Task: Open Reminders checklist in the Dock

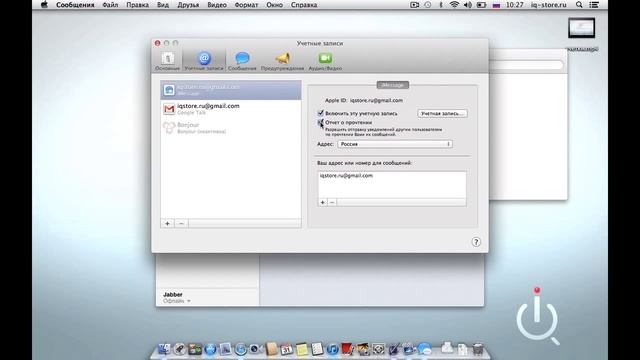Action: 317,349
